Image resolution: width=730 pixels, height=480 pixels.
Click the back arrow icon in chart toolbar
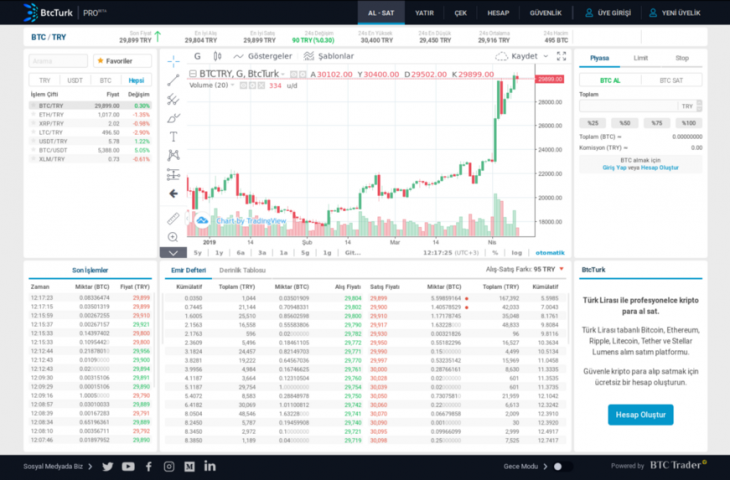pyautogui.click(x=173, y=193)
